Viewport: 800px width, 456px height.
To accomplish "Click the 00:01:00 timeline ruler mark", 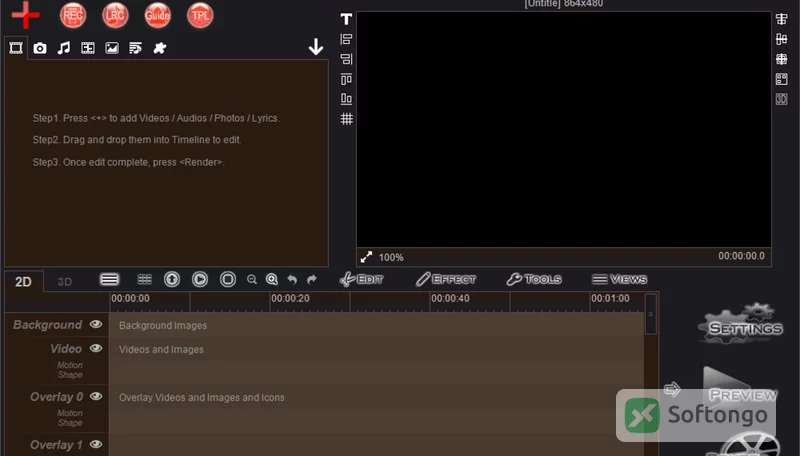I will [610, 298].
